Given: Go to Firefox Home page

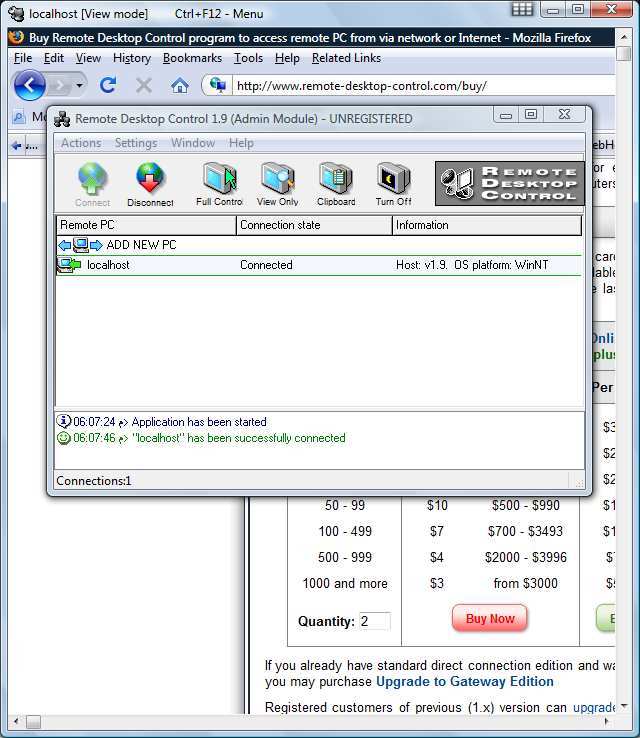Looking at the screenshot, I should [179, 86].
